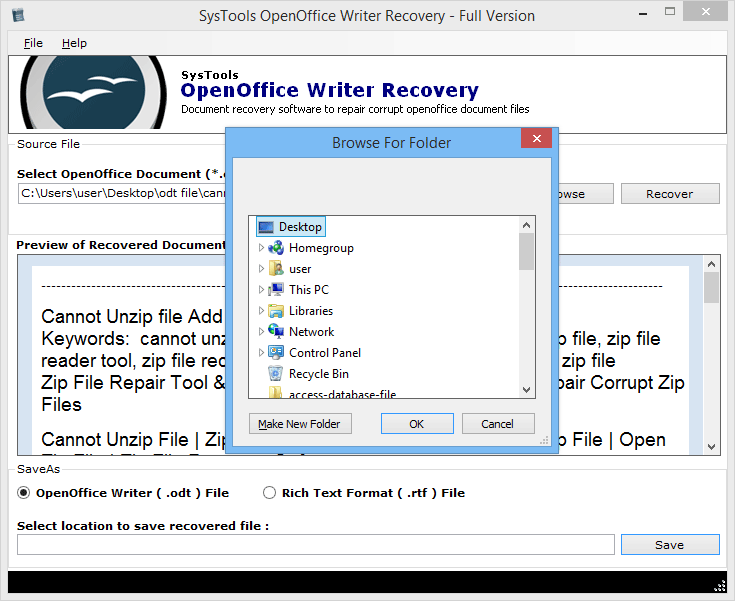The height and width of the screenshot is (601, 735).
Task: Click the Recover button
Action: pos(670,194)
